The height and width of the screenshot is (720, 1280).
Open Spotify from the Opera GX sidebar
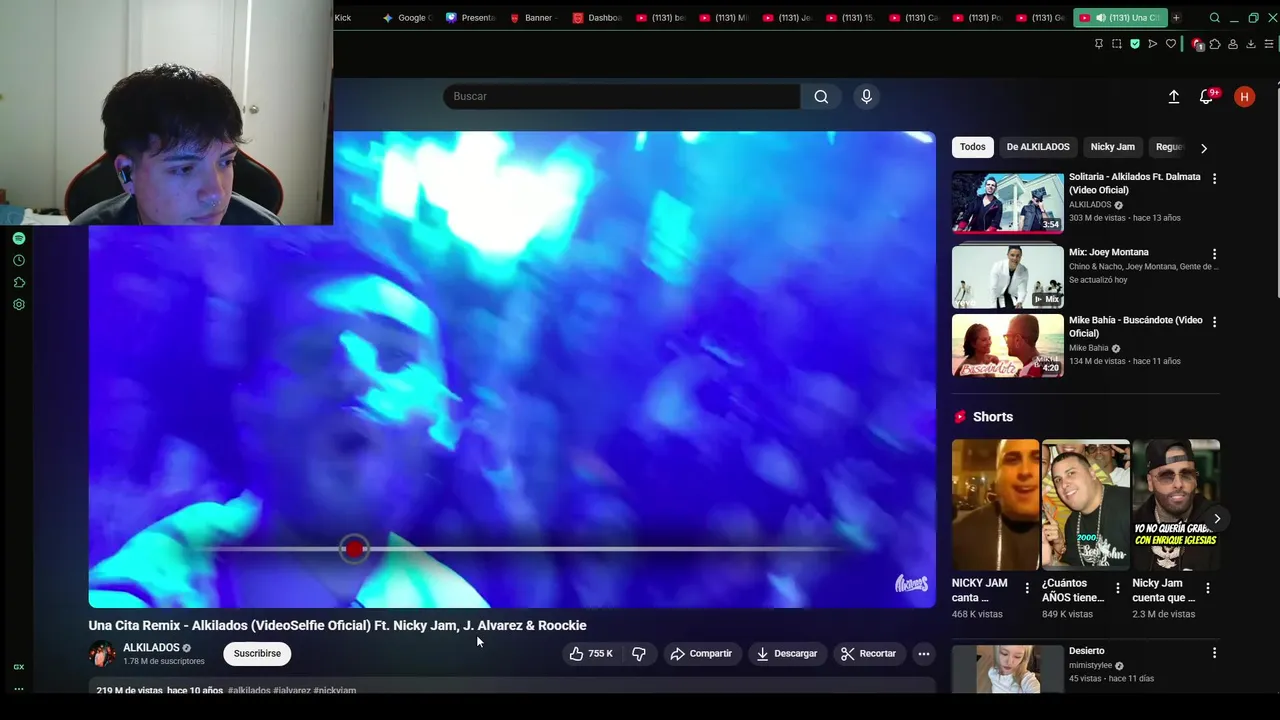(x=19, y=238)
